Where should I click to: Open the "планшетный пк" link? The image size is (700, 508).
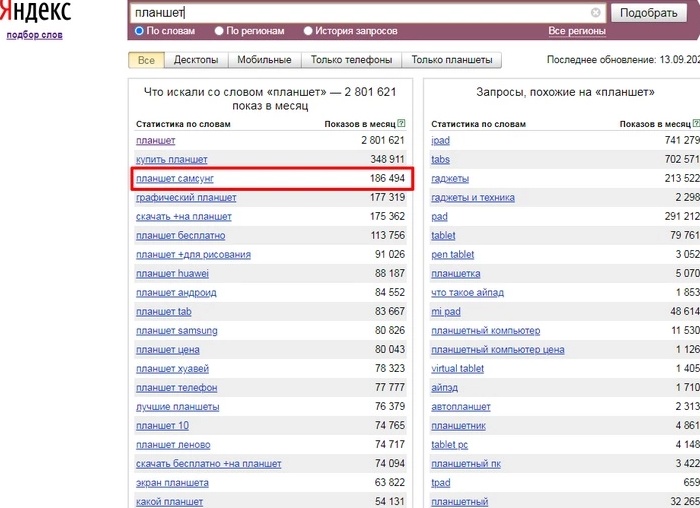coord(466,464)
